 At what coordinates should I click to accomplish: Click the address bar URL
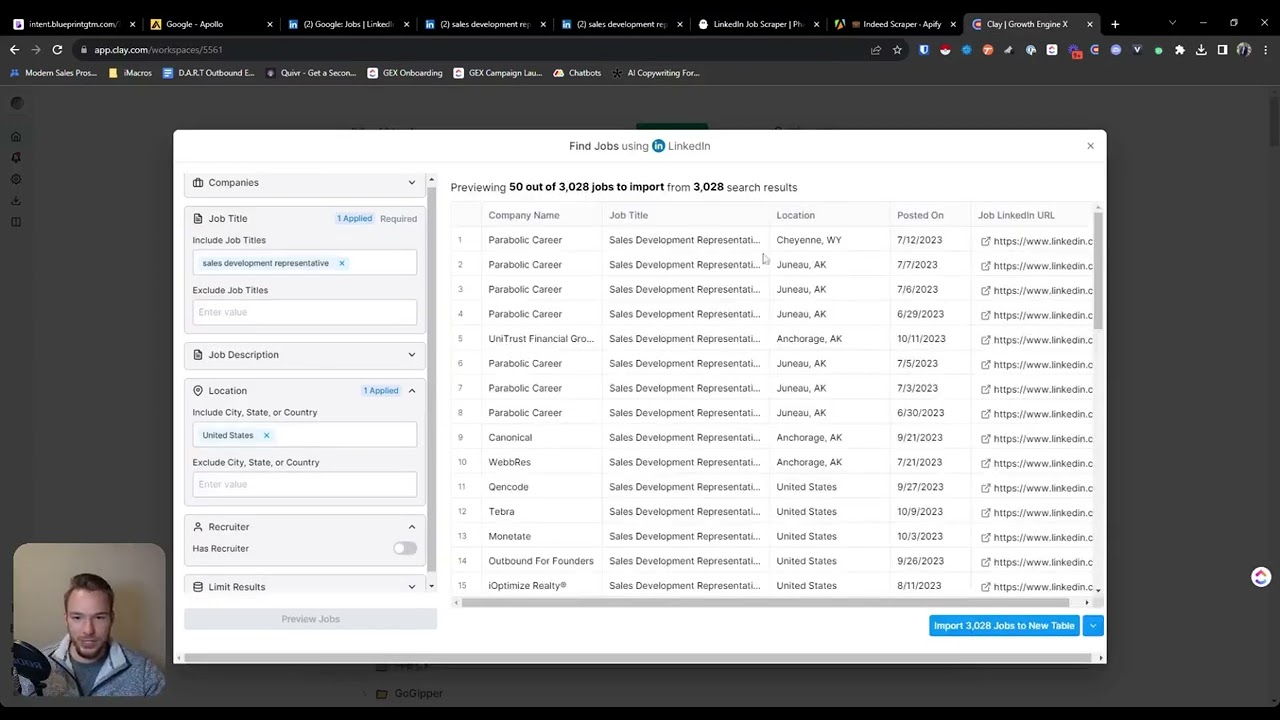tap(158, 50)
